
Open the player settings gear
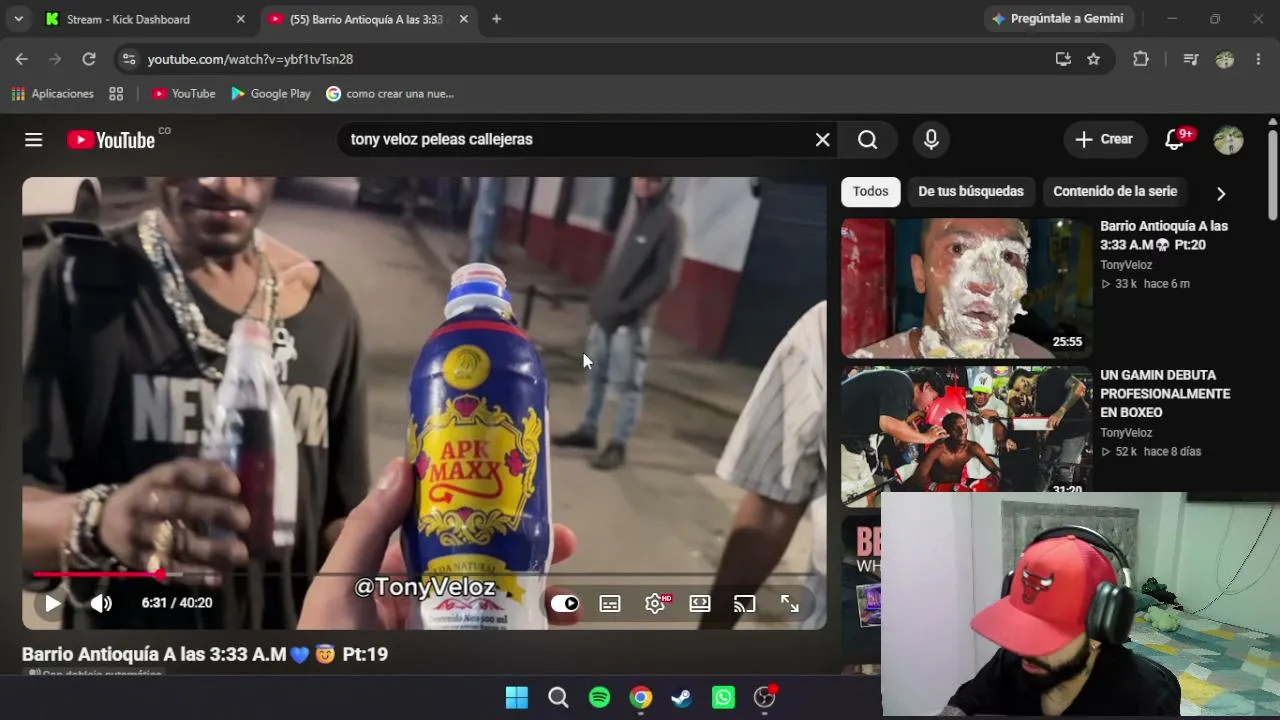click(656, 603)
